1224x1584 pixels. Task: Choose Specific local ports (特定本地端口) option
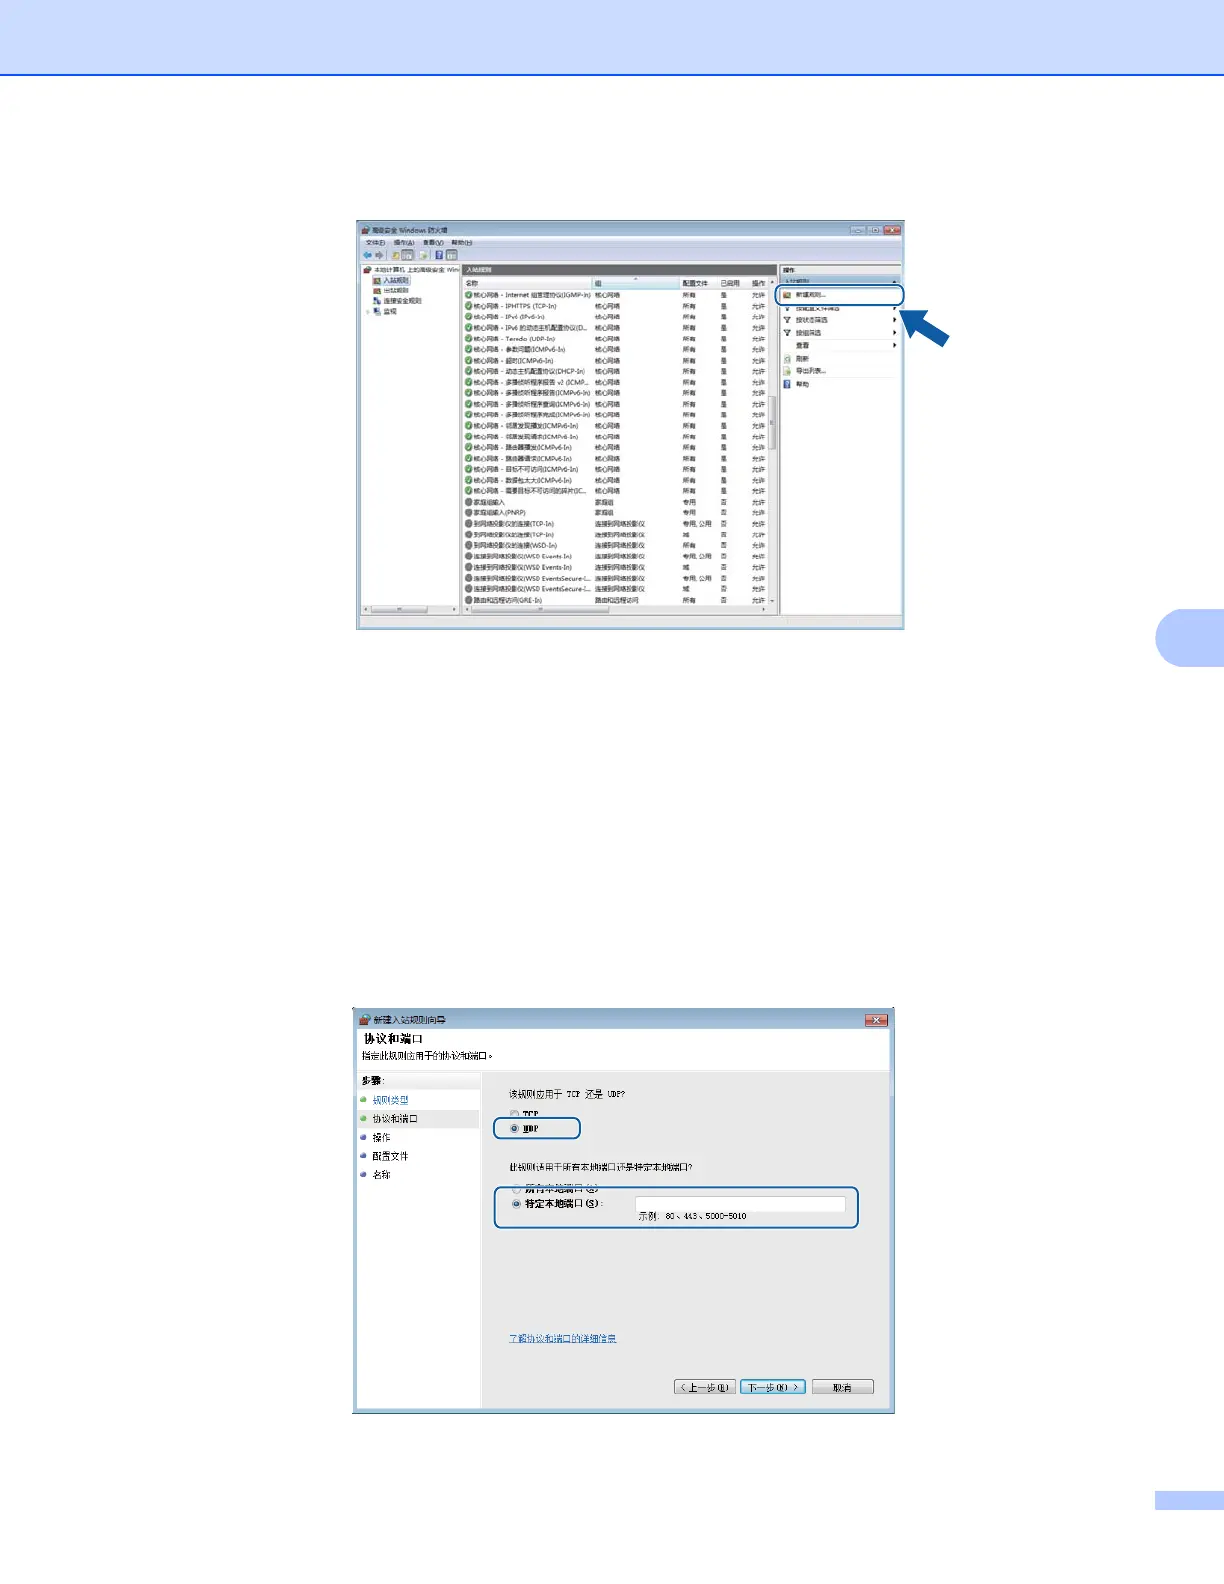[x=516, y=1203]
